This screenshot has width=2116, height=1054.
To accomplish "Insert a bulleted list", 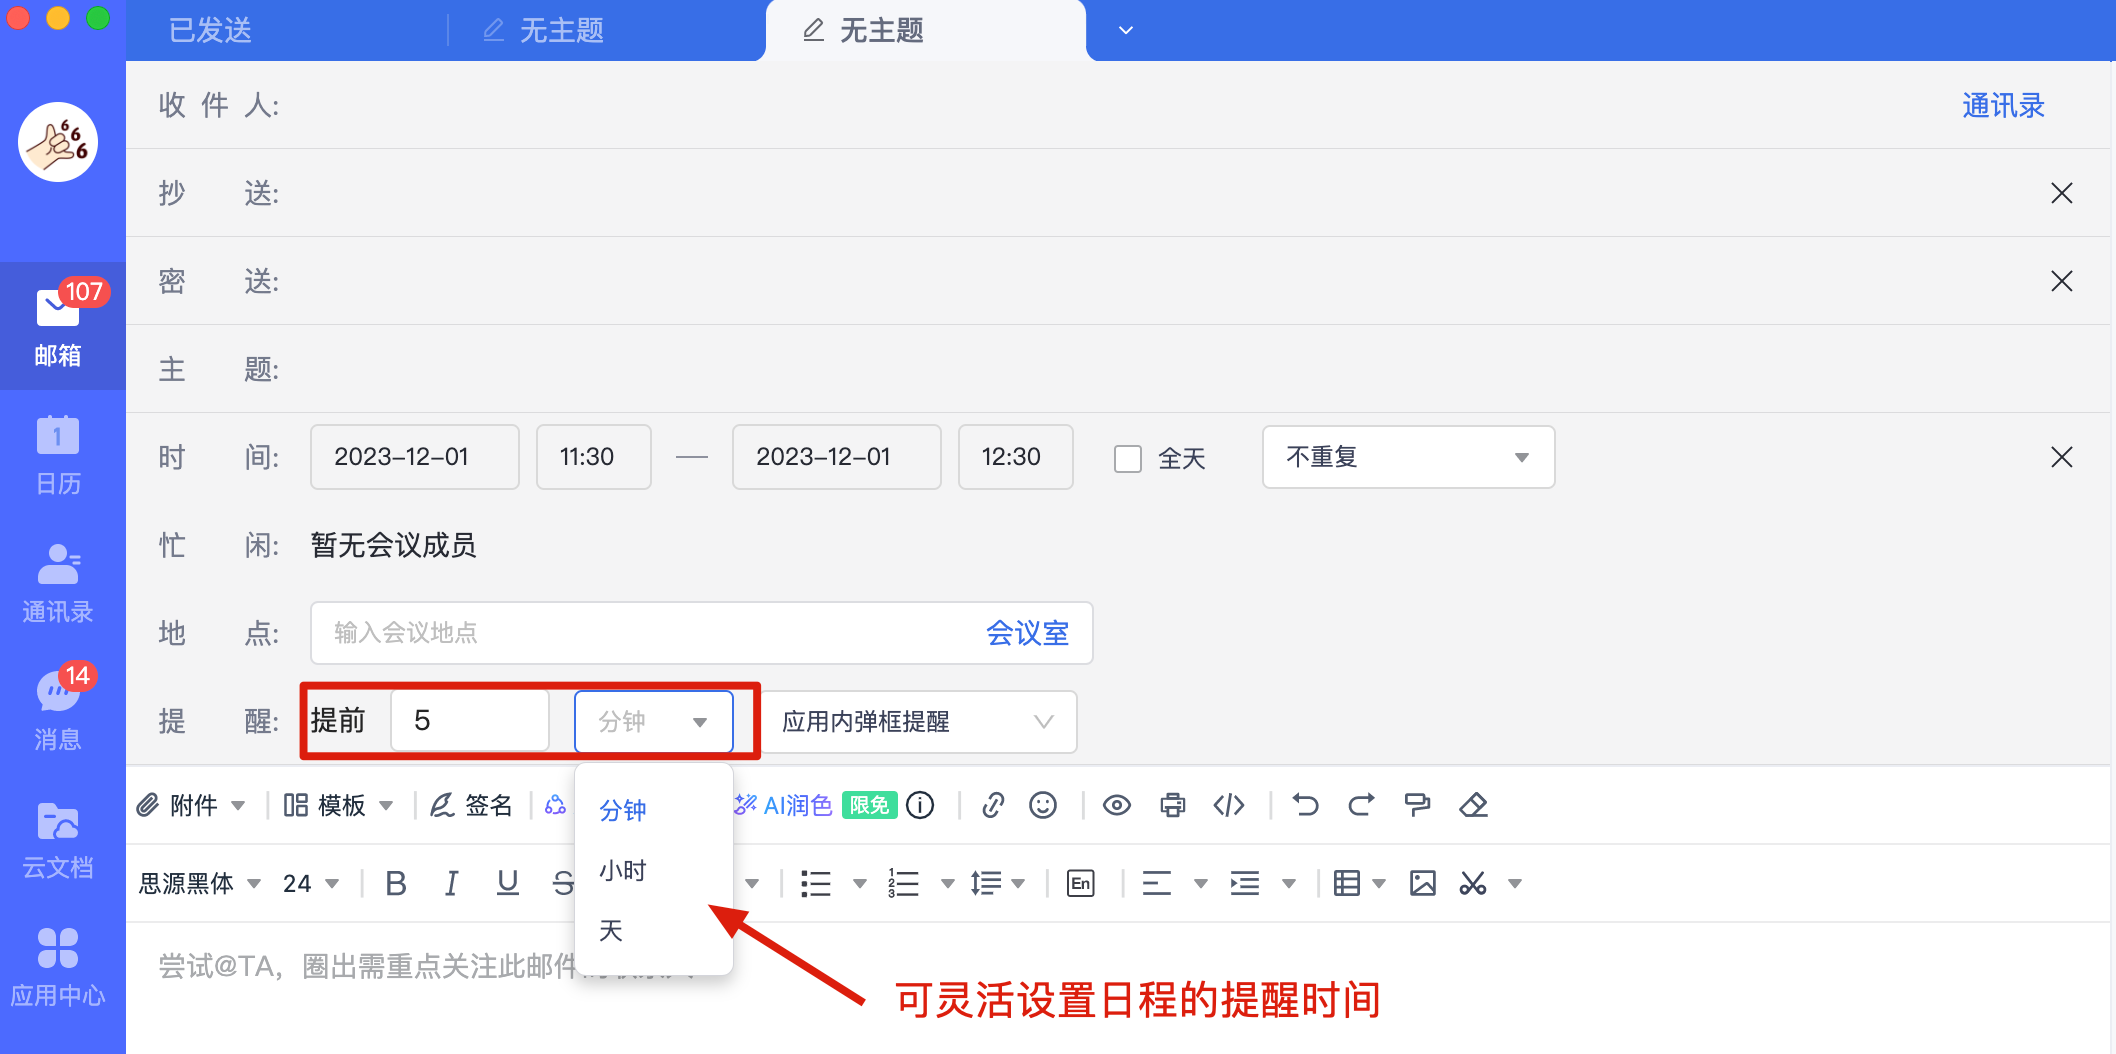I will click(x=816, y=883).
